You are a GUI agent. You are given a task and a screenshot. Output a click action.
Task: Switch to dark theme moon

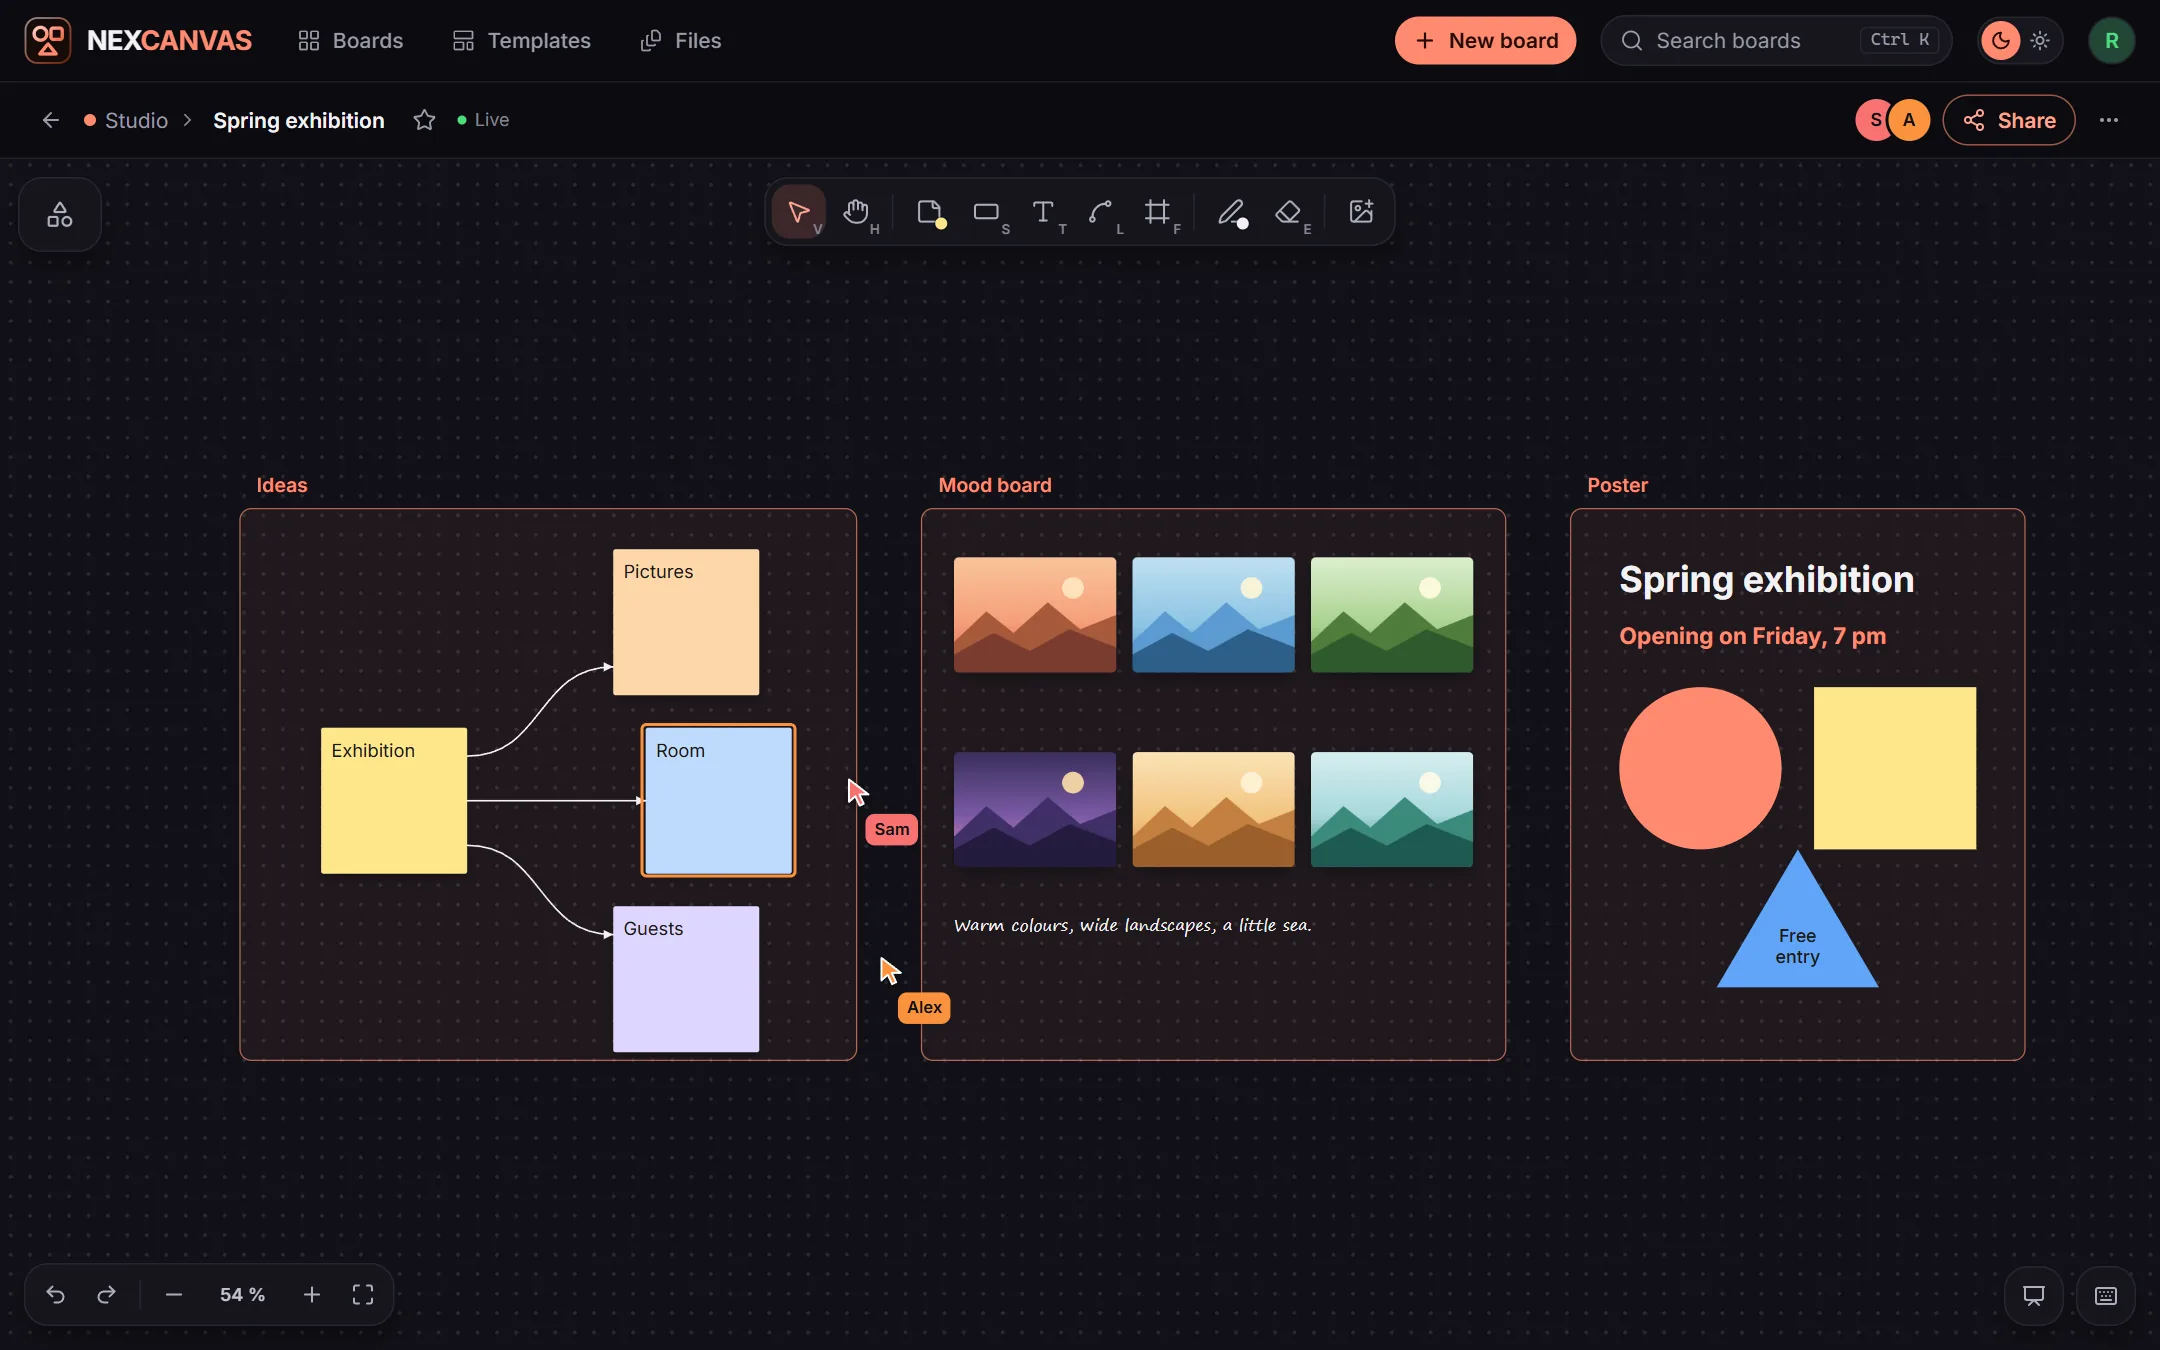click(x=2001, y=41)
